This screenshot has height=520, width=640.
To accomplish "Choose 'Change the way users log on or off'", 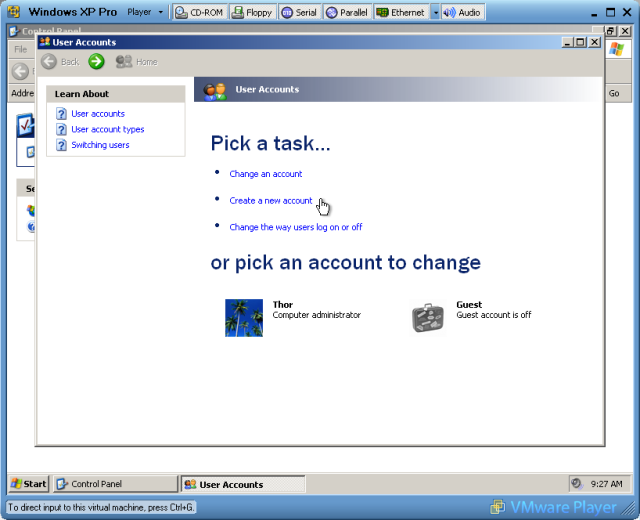I will 296,227.
